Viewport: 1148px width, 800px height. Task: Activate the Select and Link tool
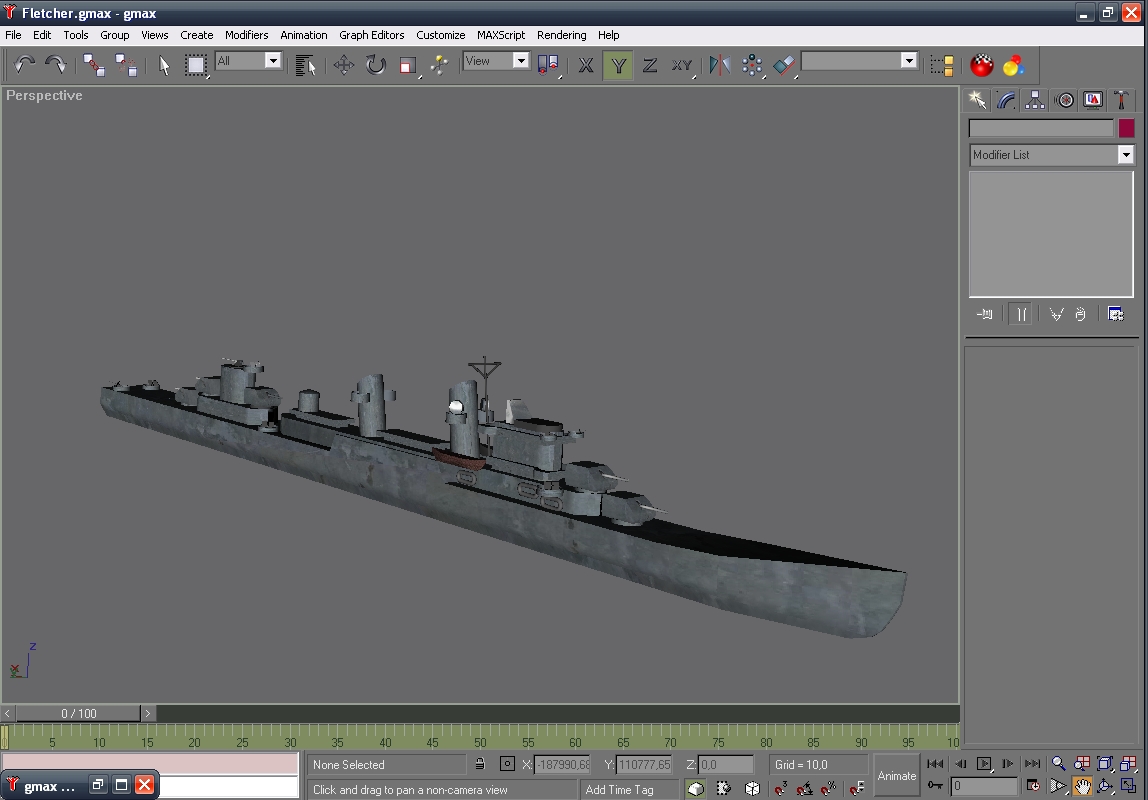[x=94, y=65]
